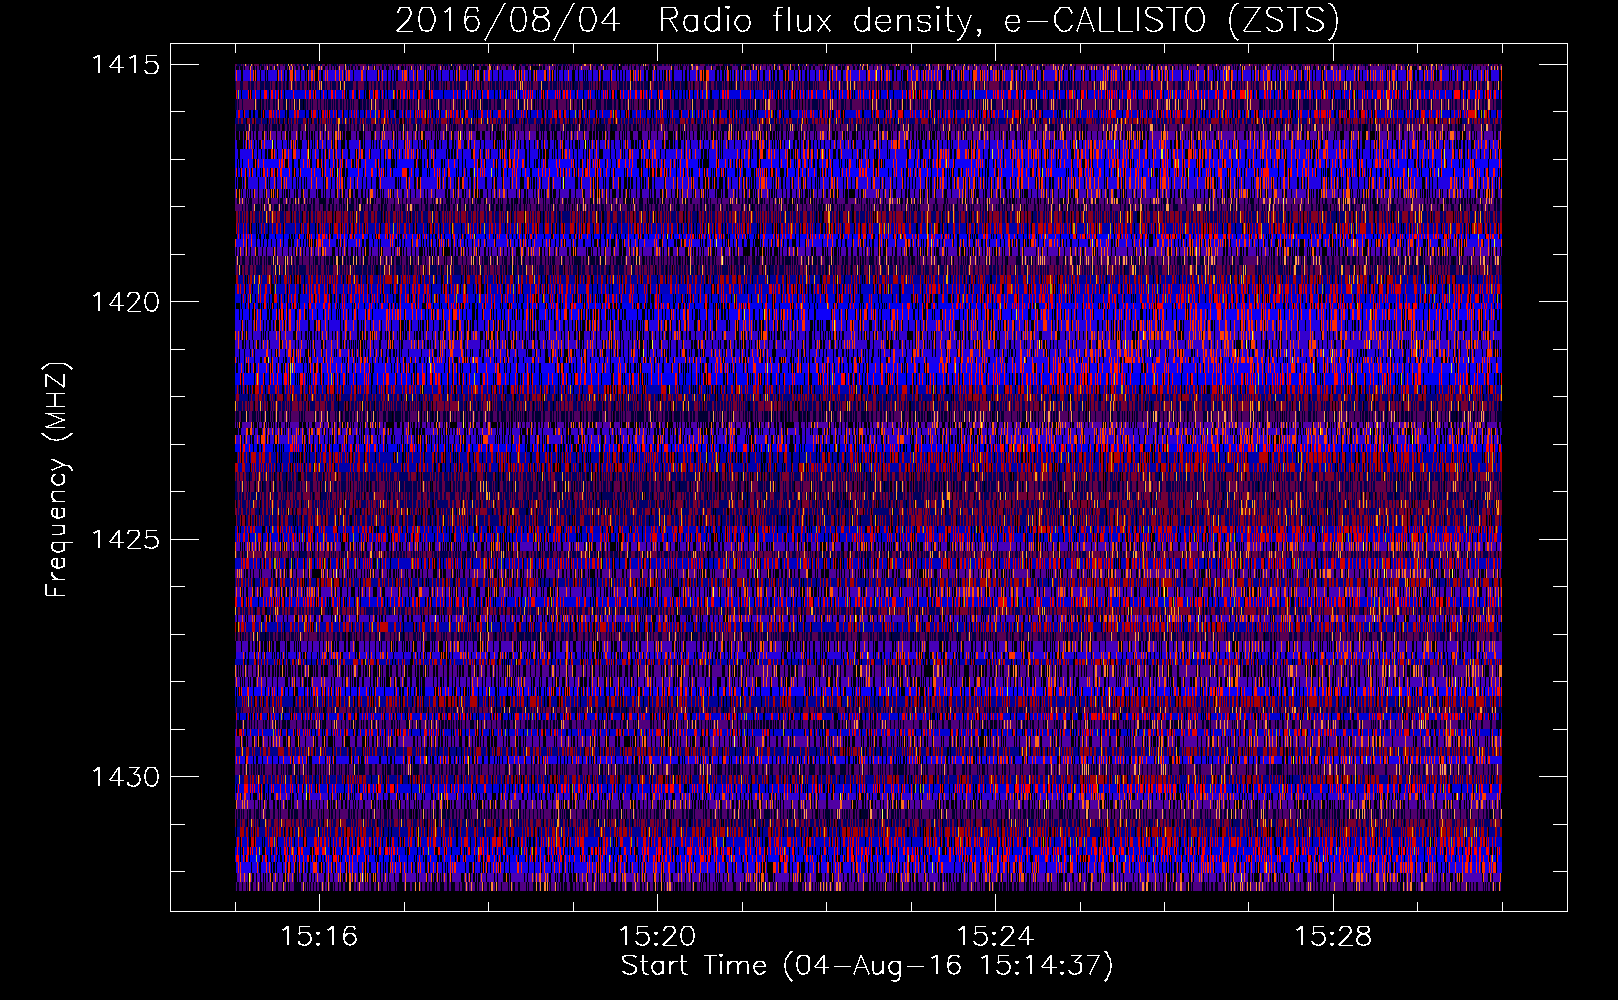Click the 1430 frequency tick label

pyautogui.click(x=126, y=777)
